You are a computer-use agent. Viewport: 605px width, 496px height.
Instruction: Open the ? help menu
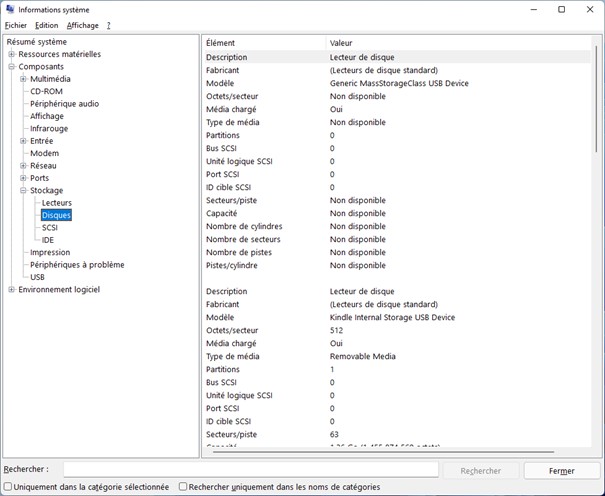pos(108,25)
